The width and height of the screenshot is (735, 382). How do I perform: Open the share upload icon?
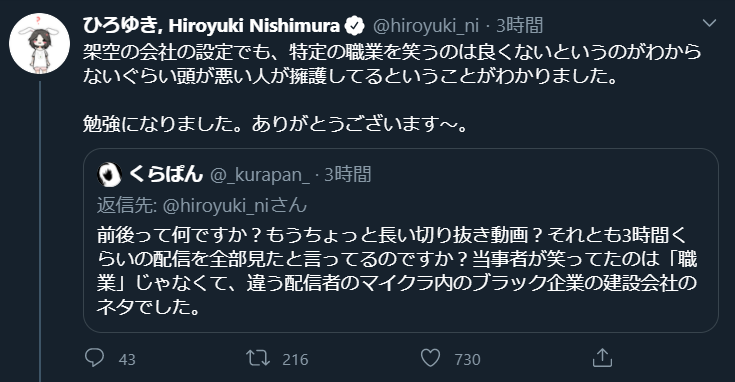602,358
